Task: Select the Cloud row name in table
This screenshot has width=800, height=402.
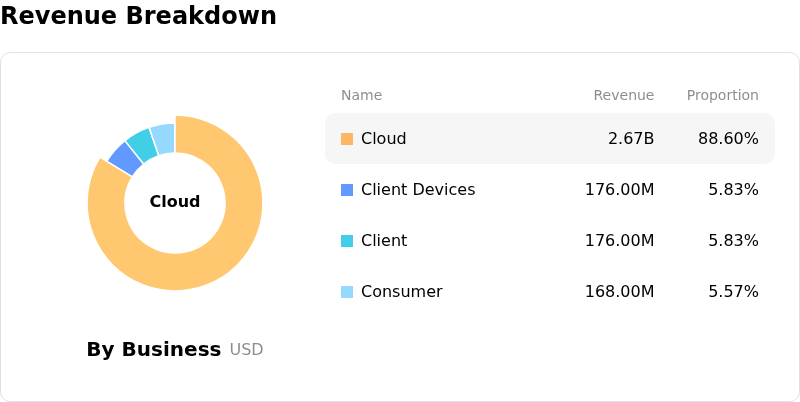Action: tap(383, 139)
